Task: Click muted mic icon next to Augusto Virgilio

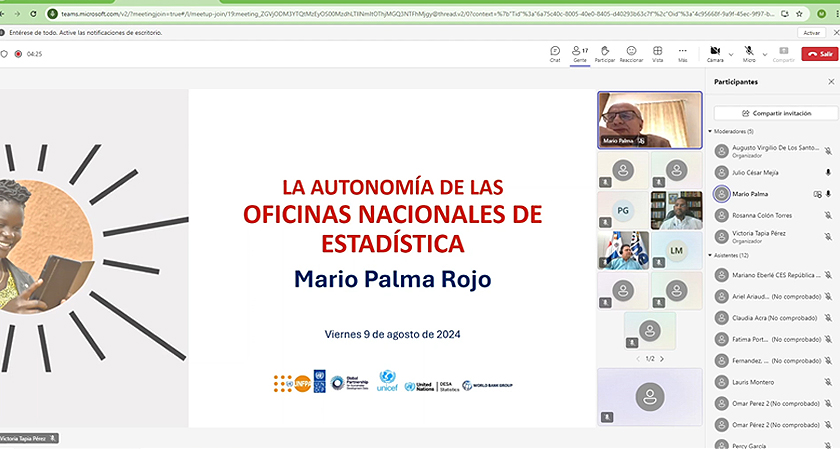Action: click(828, 151)
